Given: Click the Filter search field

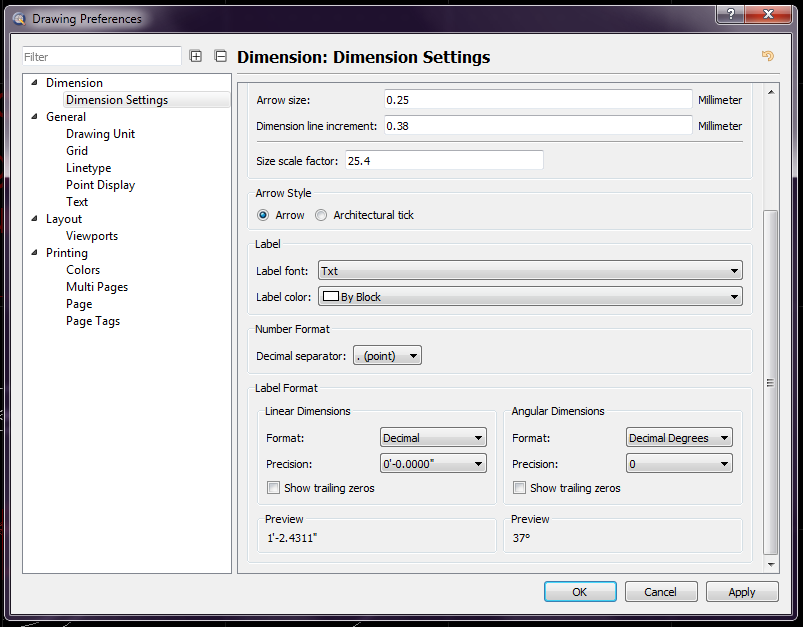Looking at the screenshot, I should 101,56.
